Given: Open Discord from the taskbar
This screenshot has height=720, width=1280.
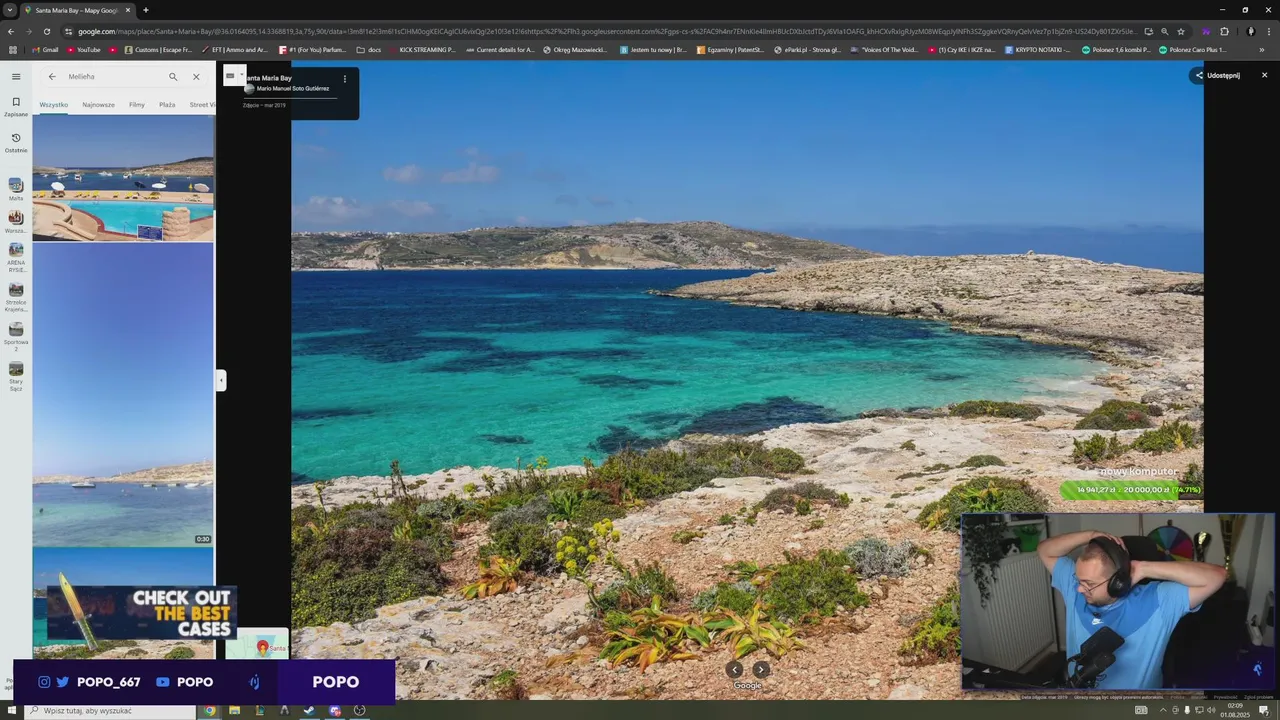Looking at the screenshot, I should coord(335,710).
